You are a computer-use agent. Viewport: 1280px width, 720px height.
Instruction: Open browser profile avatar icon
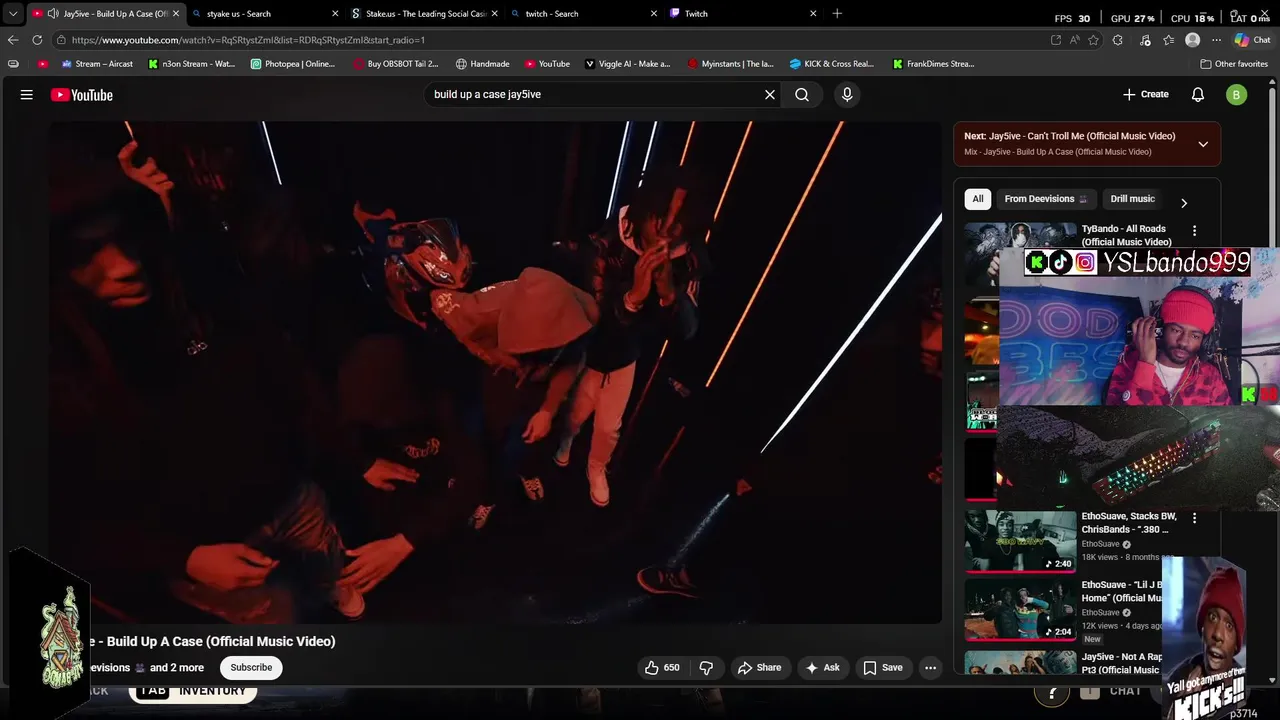1192,40
